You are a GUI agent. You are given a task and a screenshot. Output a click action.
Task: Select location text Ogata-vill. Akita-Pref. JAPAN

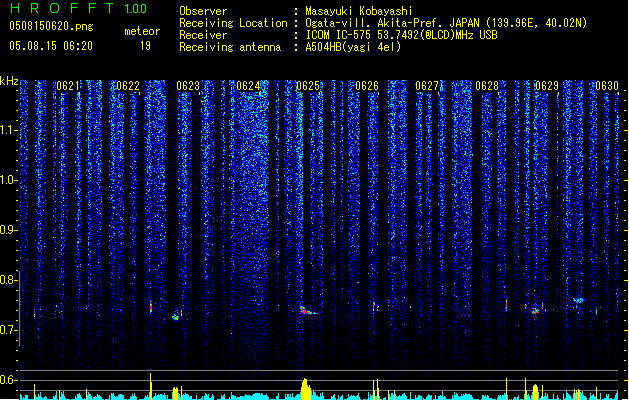pyautogui.click(x=392, y=23)
